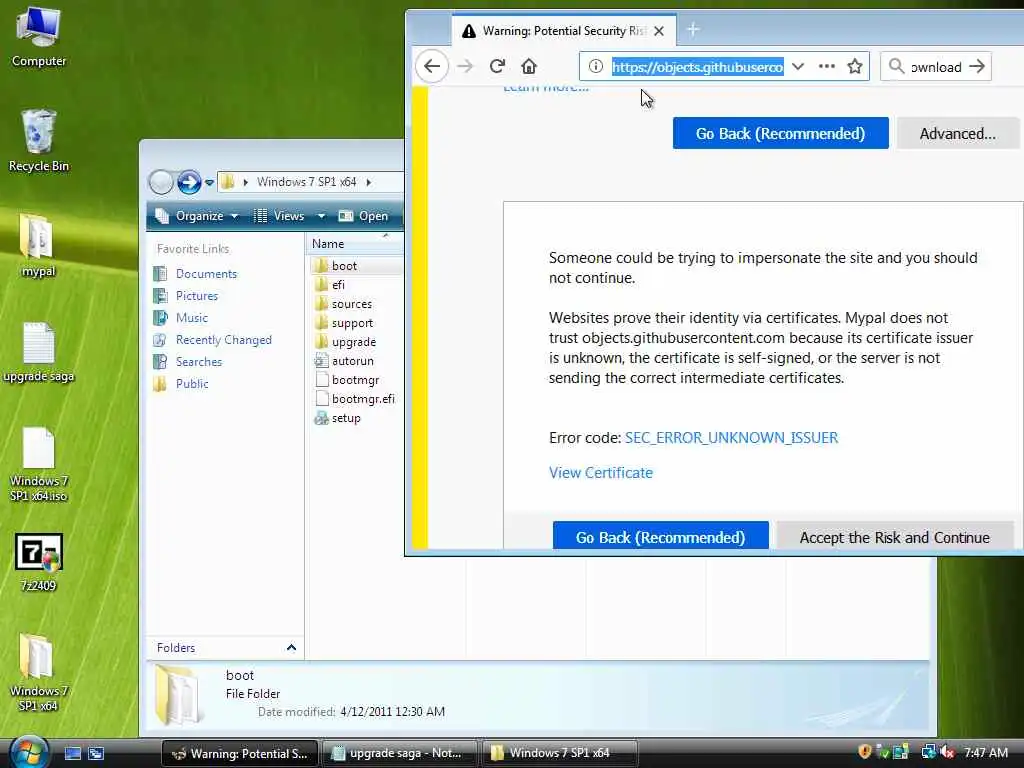Switch to upgrade saga Notepad taskbar button

pos(400,754)
